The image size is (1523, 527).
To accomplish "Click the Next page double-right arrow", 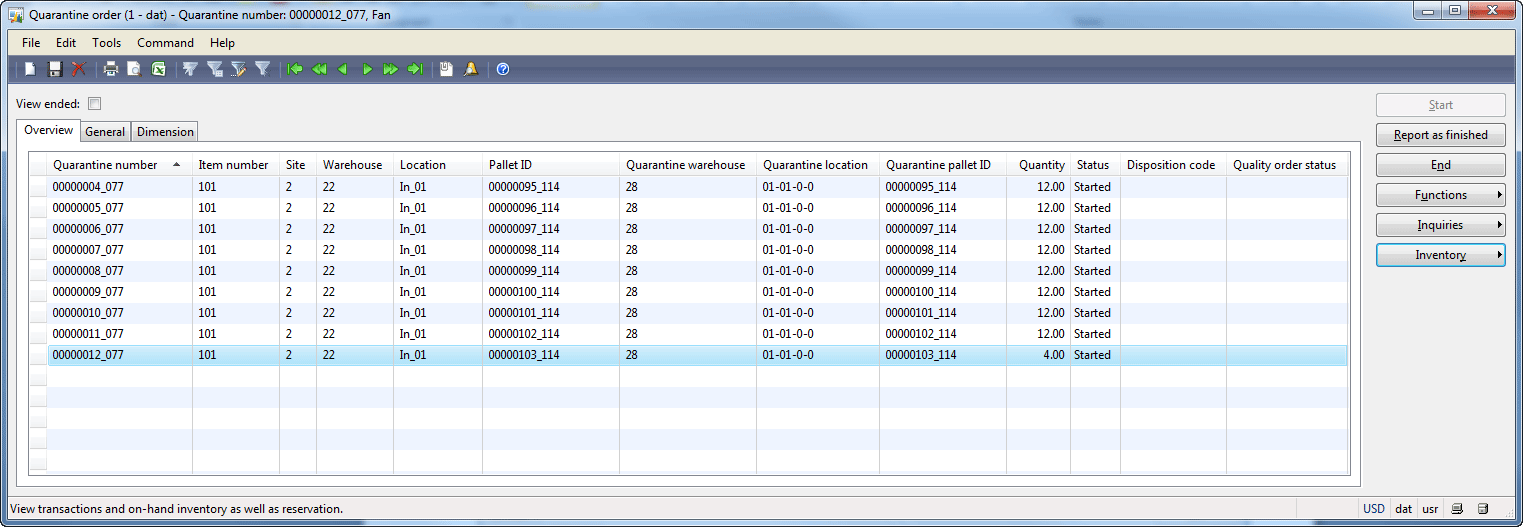I will (391, 69).
